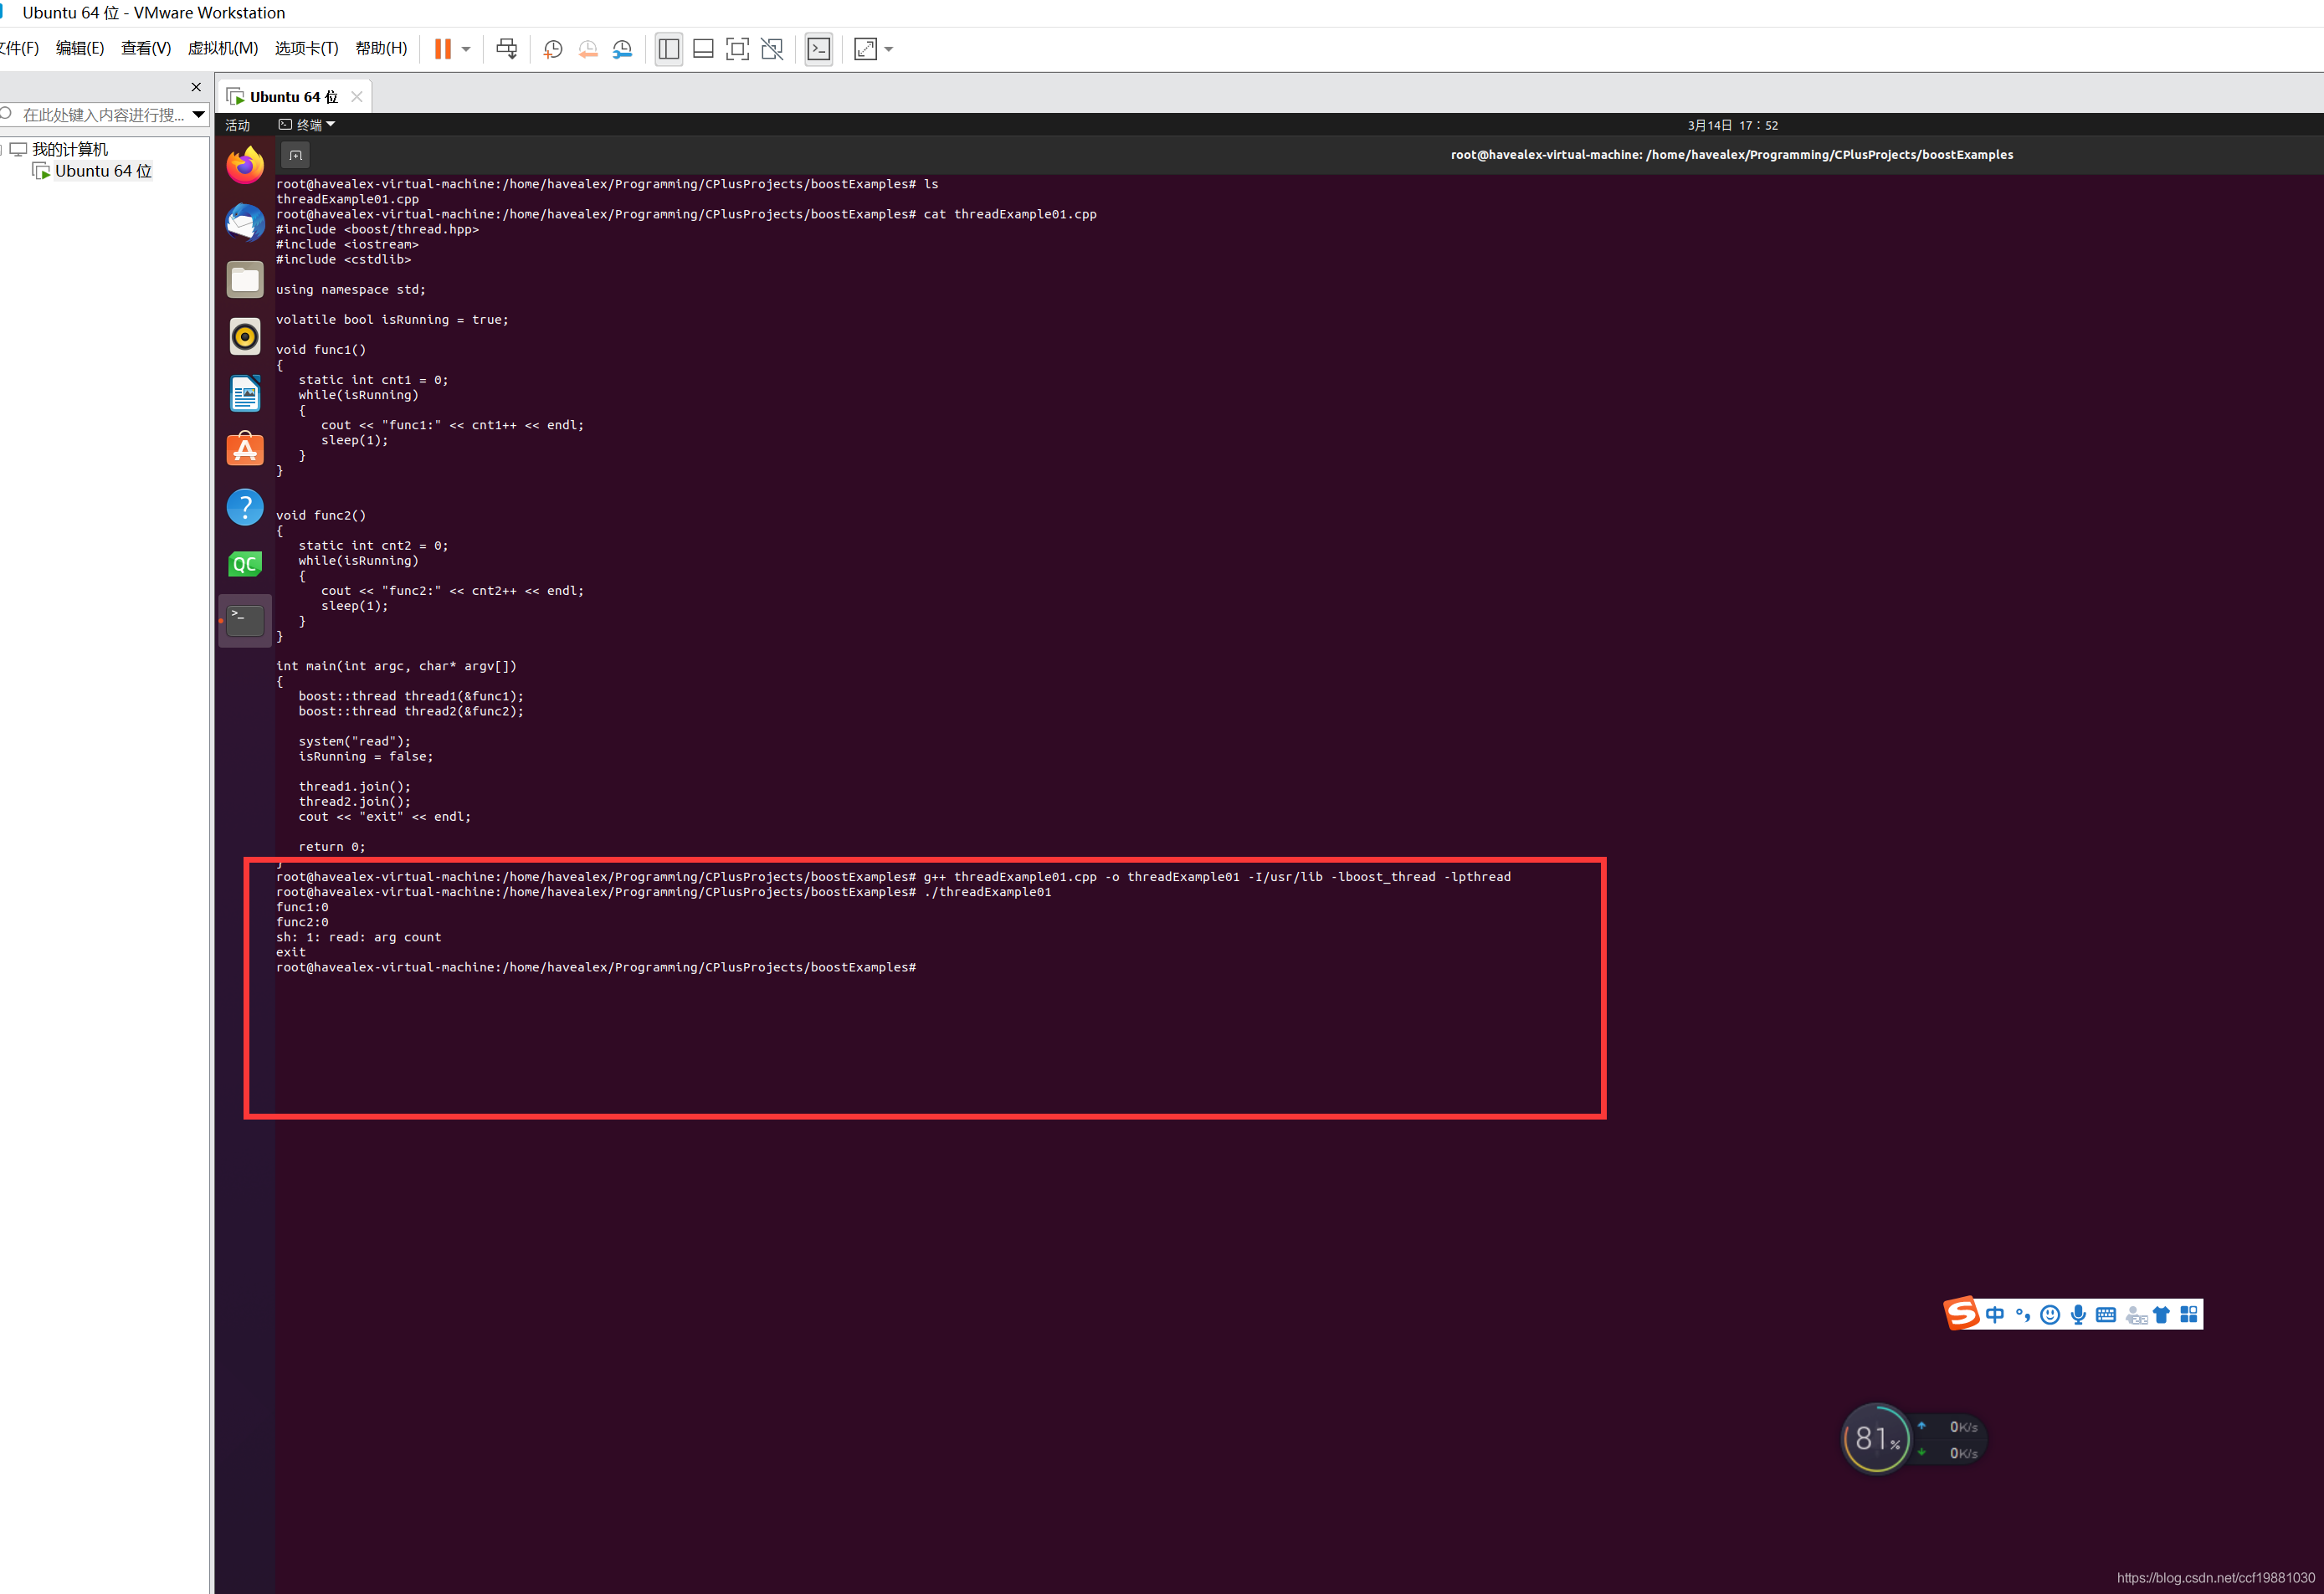Click 活动 in the Ubuntu top bar

pos(237,124)
